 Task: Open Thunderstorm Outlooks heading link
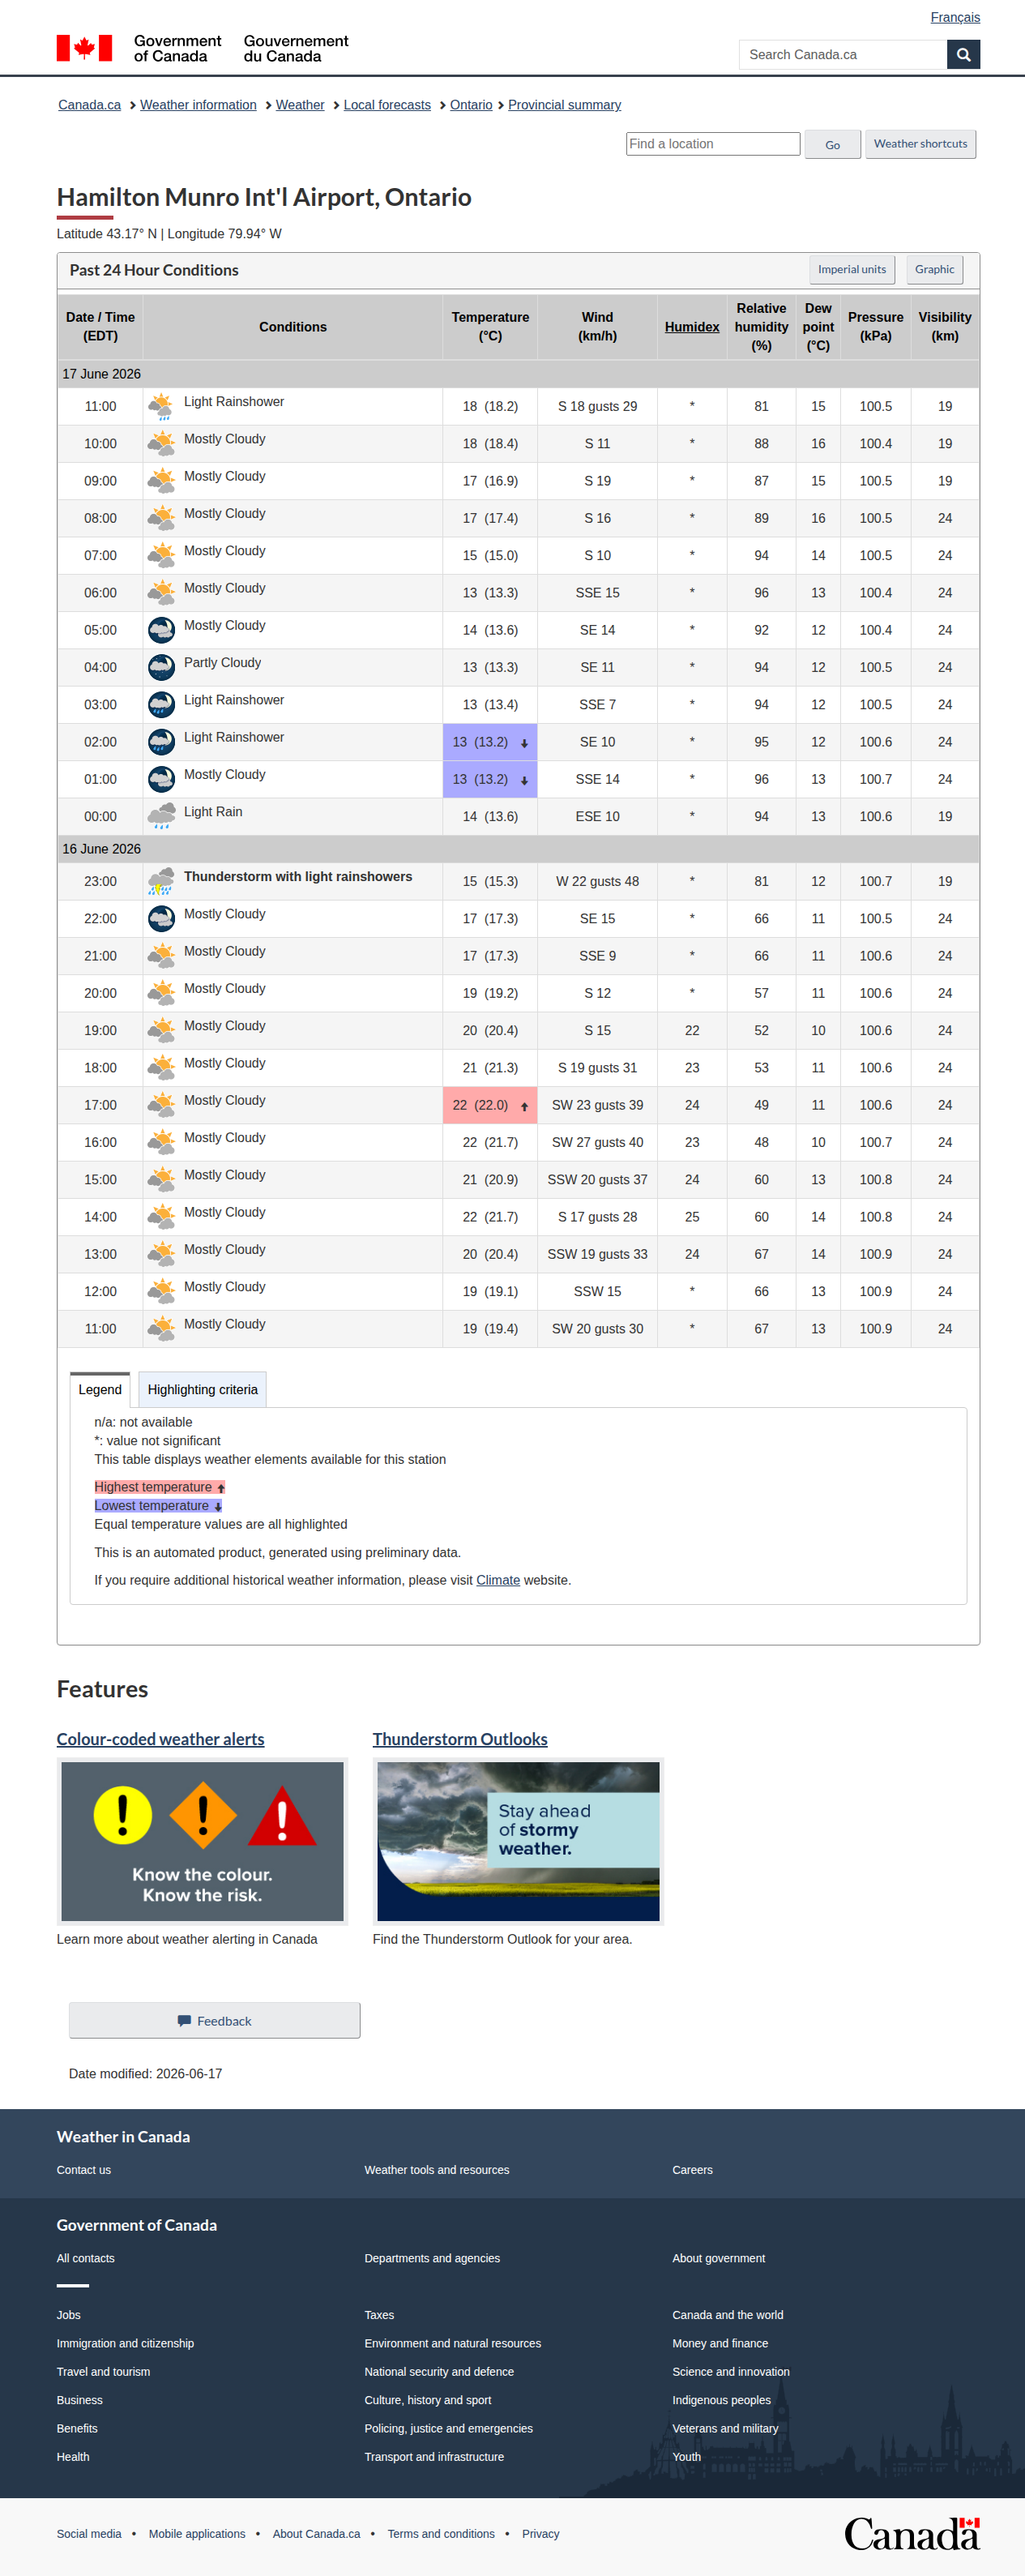pos(460,1739)
